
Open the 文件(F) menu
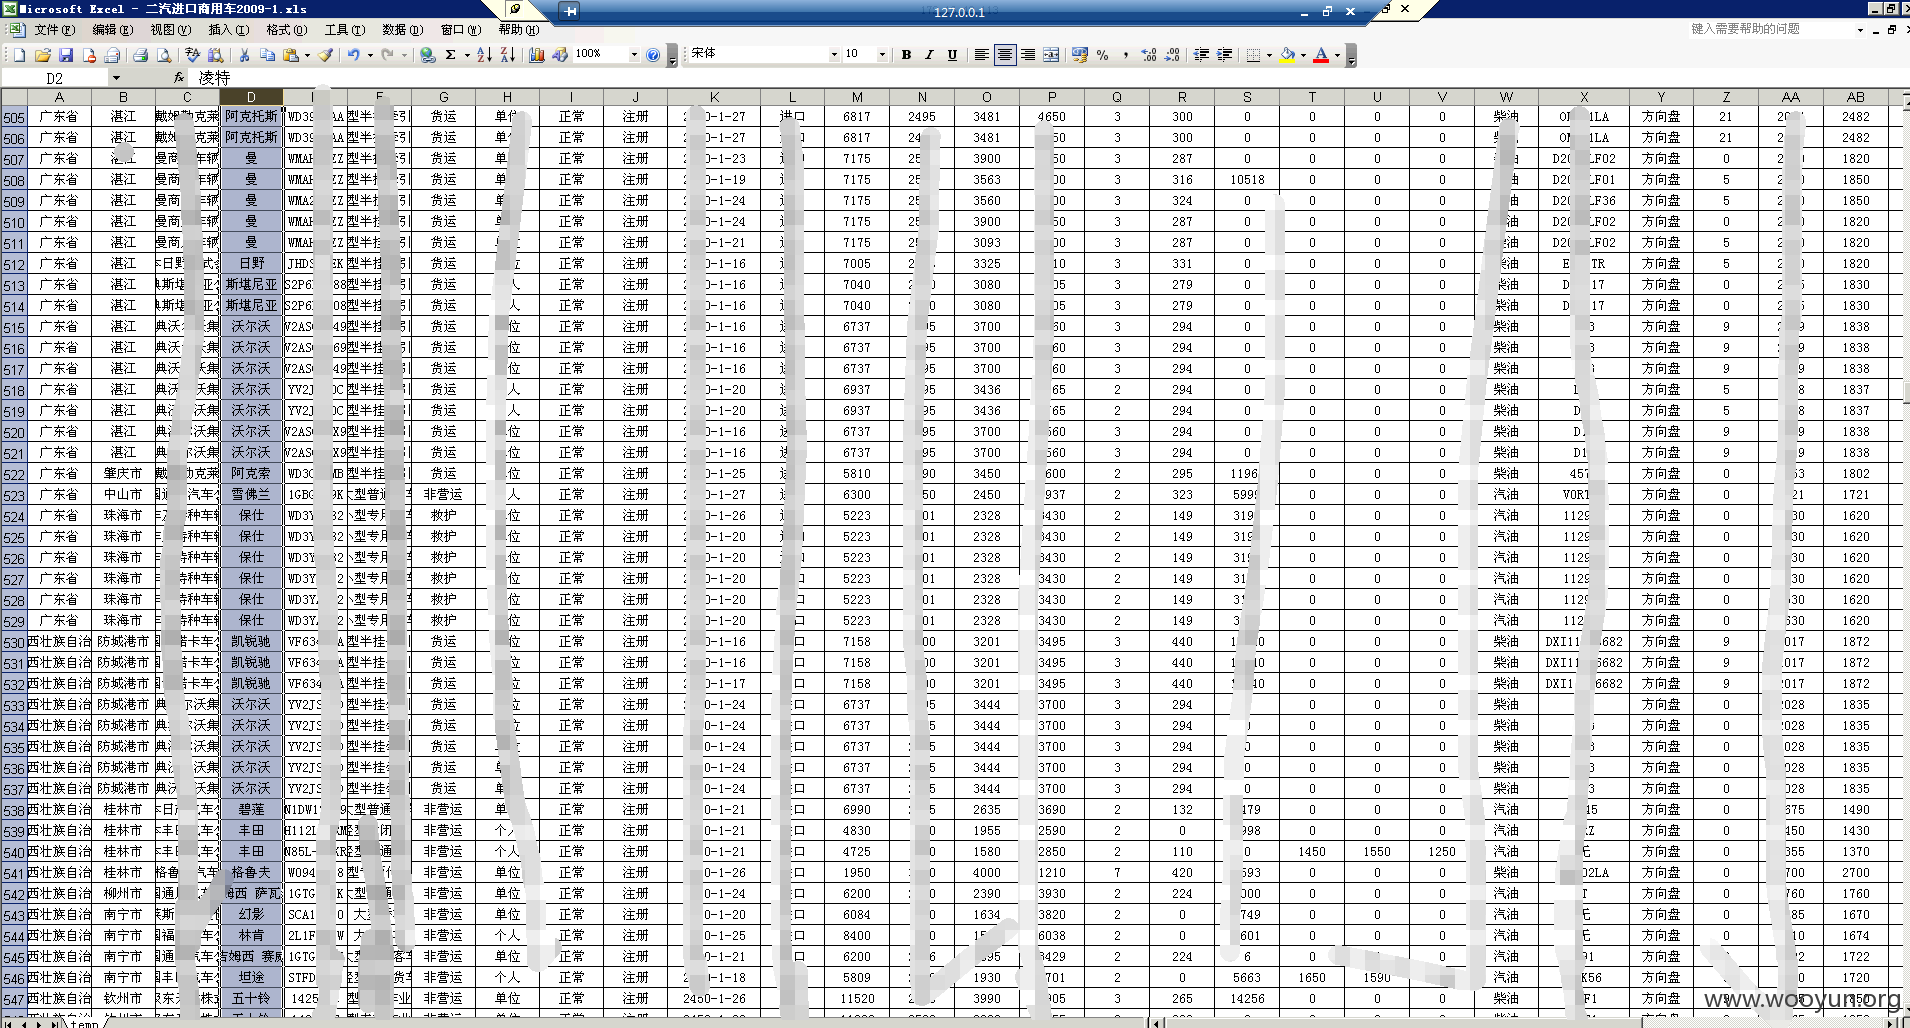click(54, 30)
